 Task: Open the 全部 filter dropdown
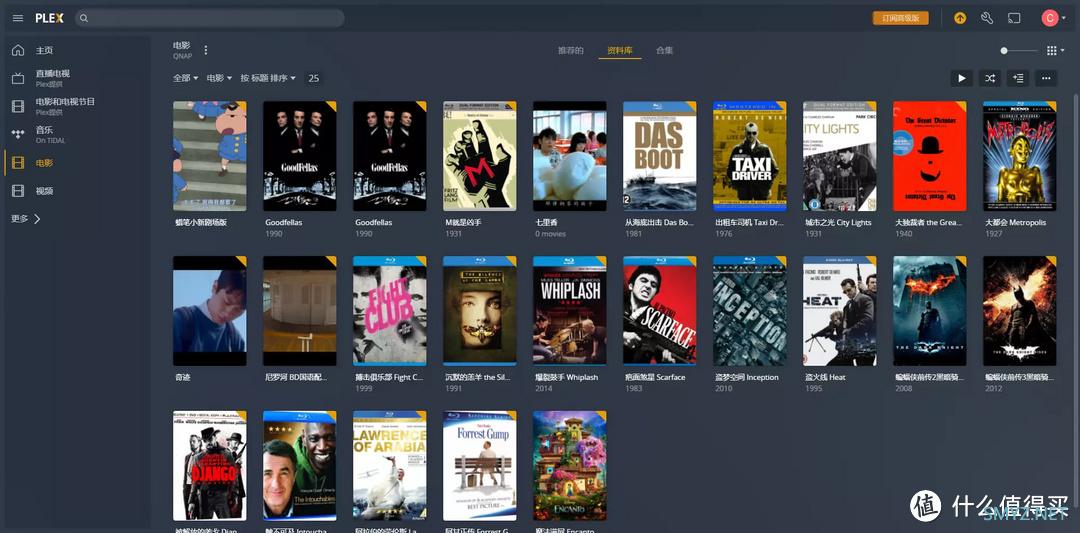point(185,78)
